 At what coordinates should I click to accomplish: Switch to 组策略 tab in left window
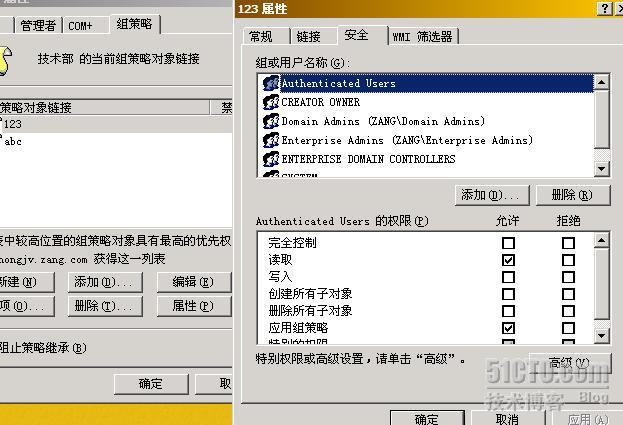[x=135, y=24]
